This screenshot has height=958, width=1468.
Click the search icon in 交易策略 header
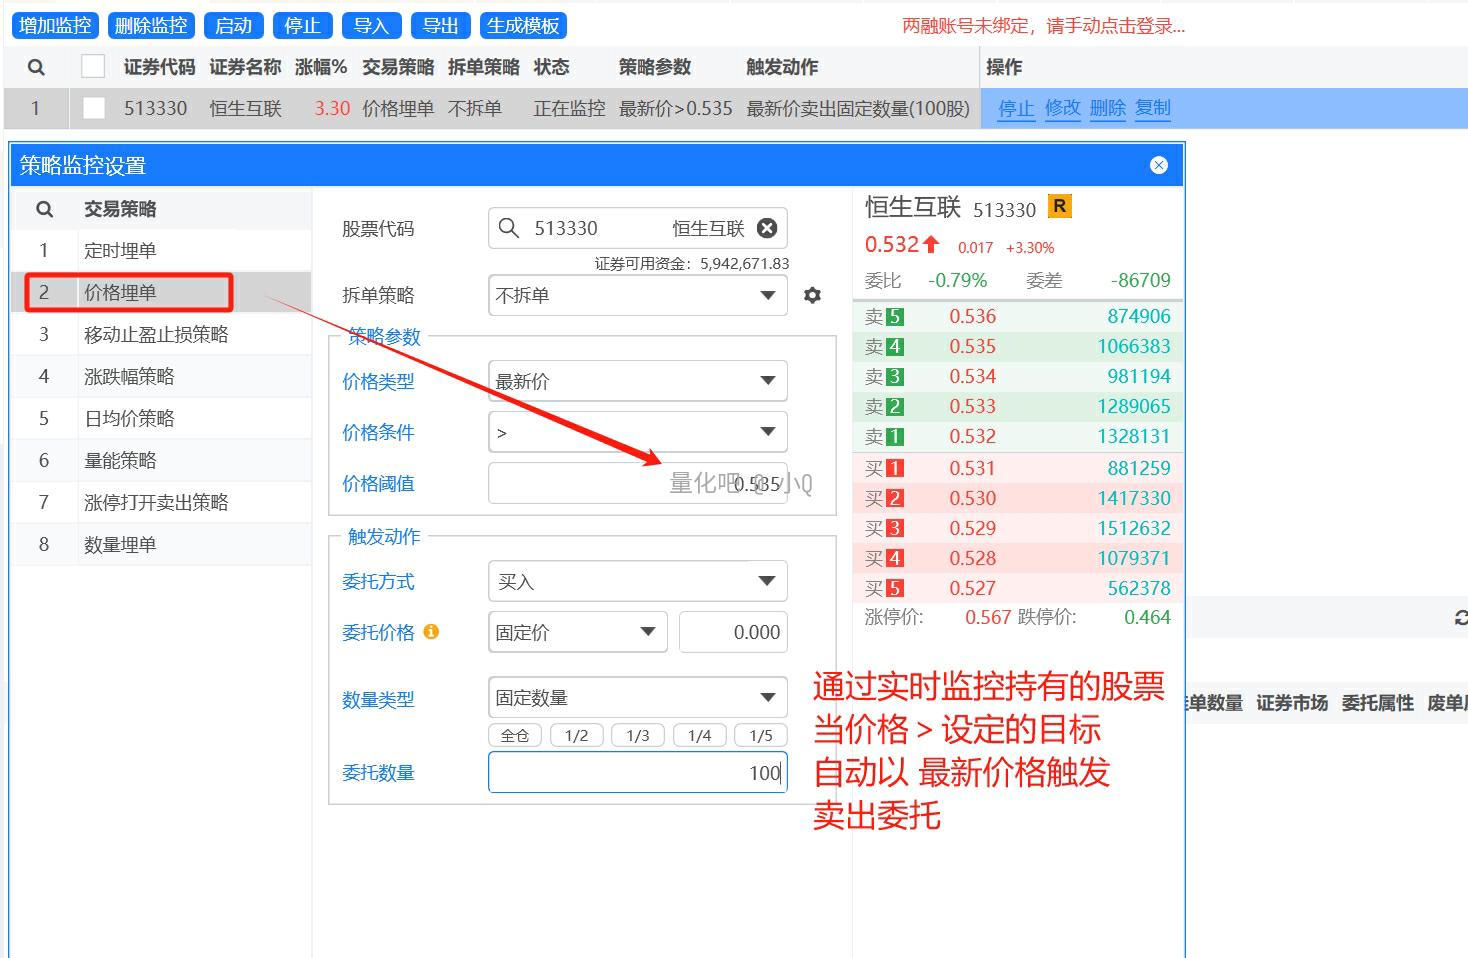(44, 209)
